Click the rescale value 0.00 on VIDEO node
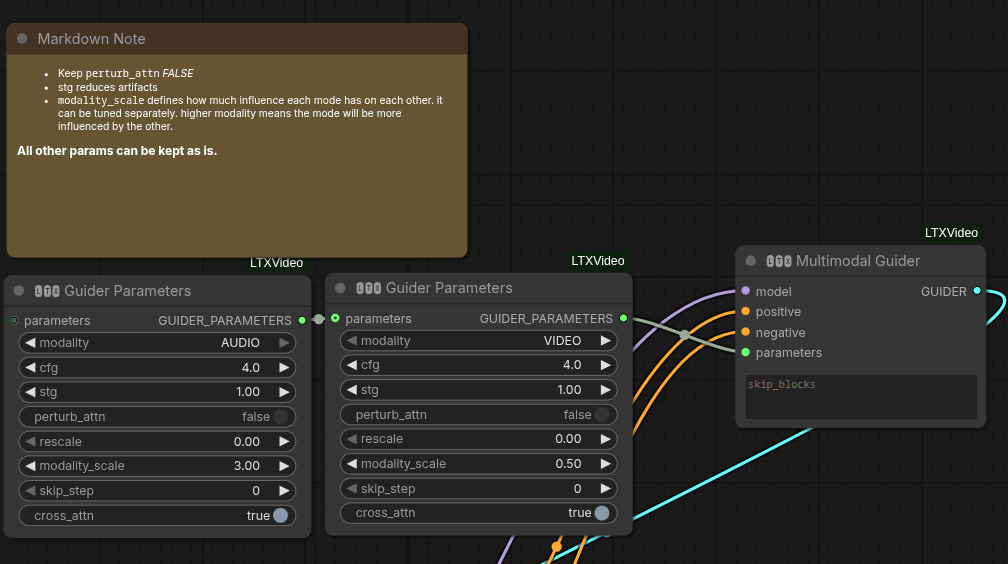 click(568, 439)
